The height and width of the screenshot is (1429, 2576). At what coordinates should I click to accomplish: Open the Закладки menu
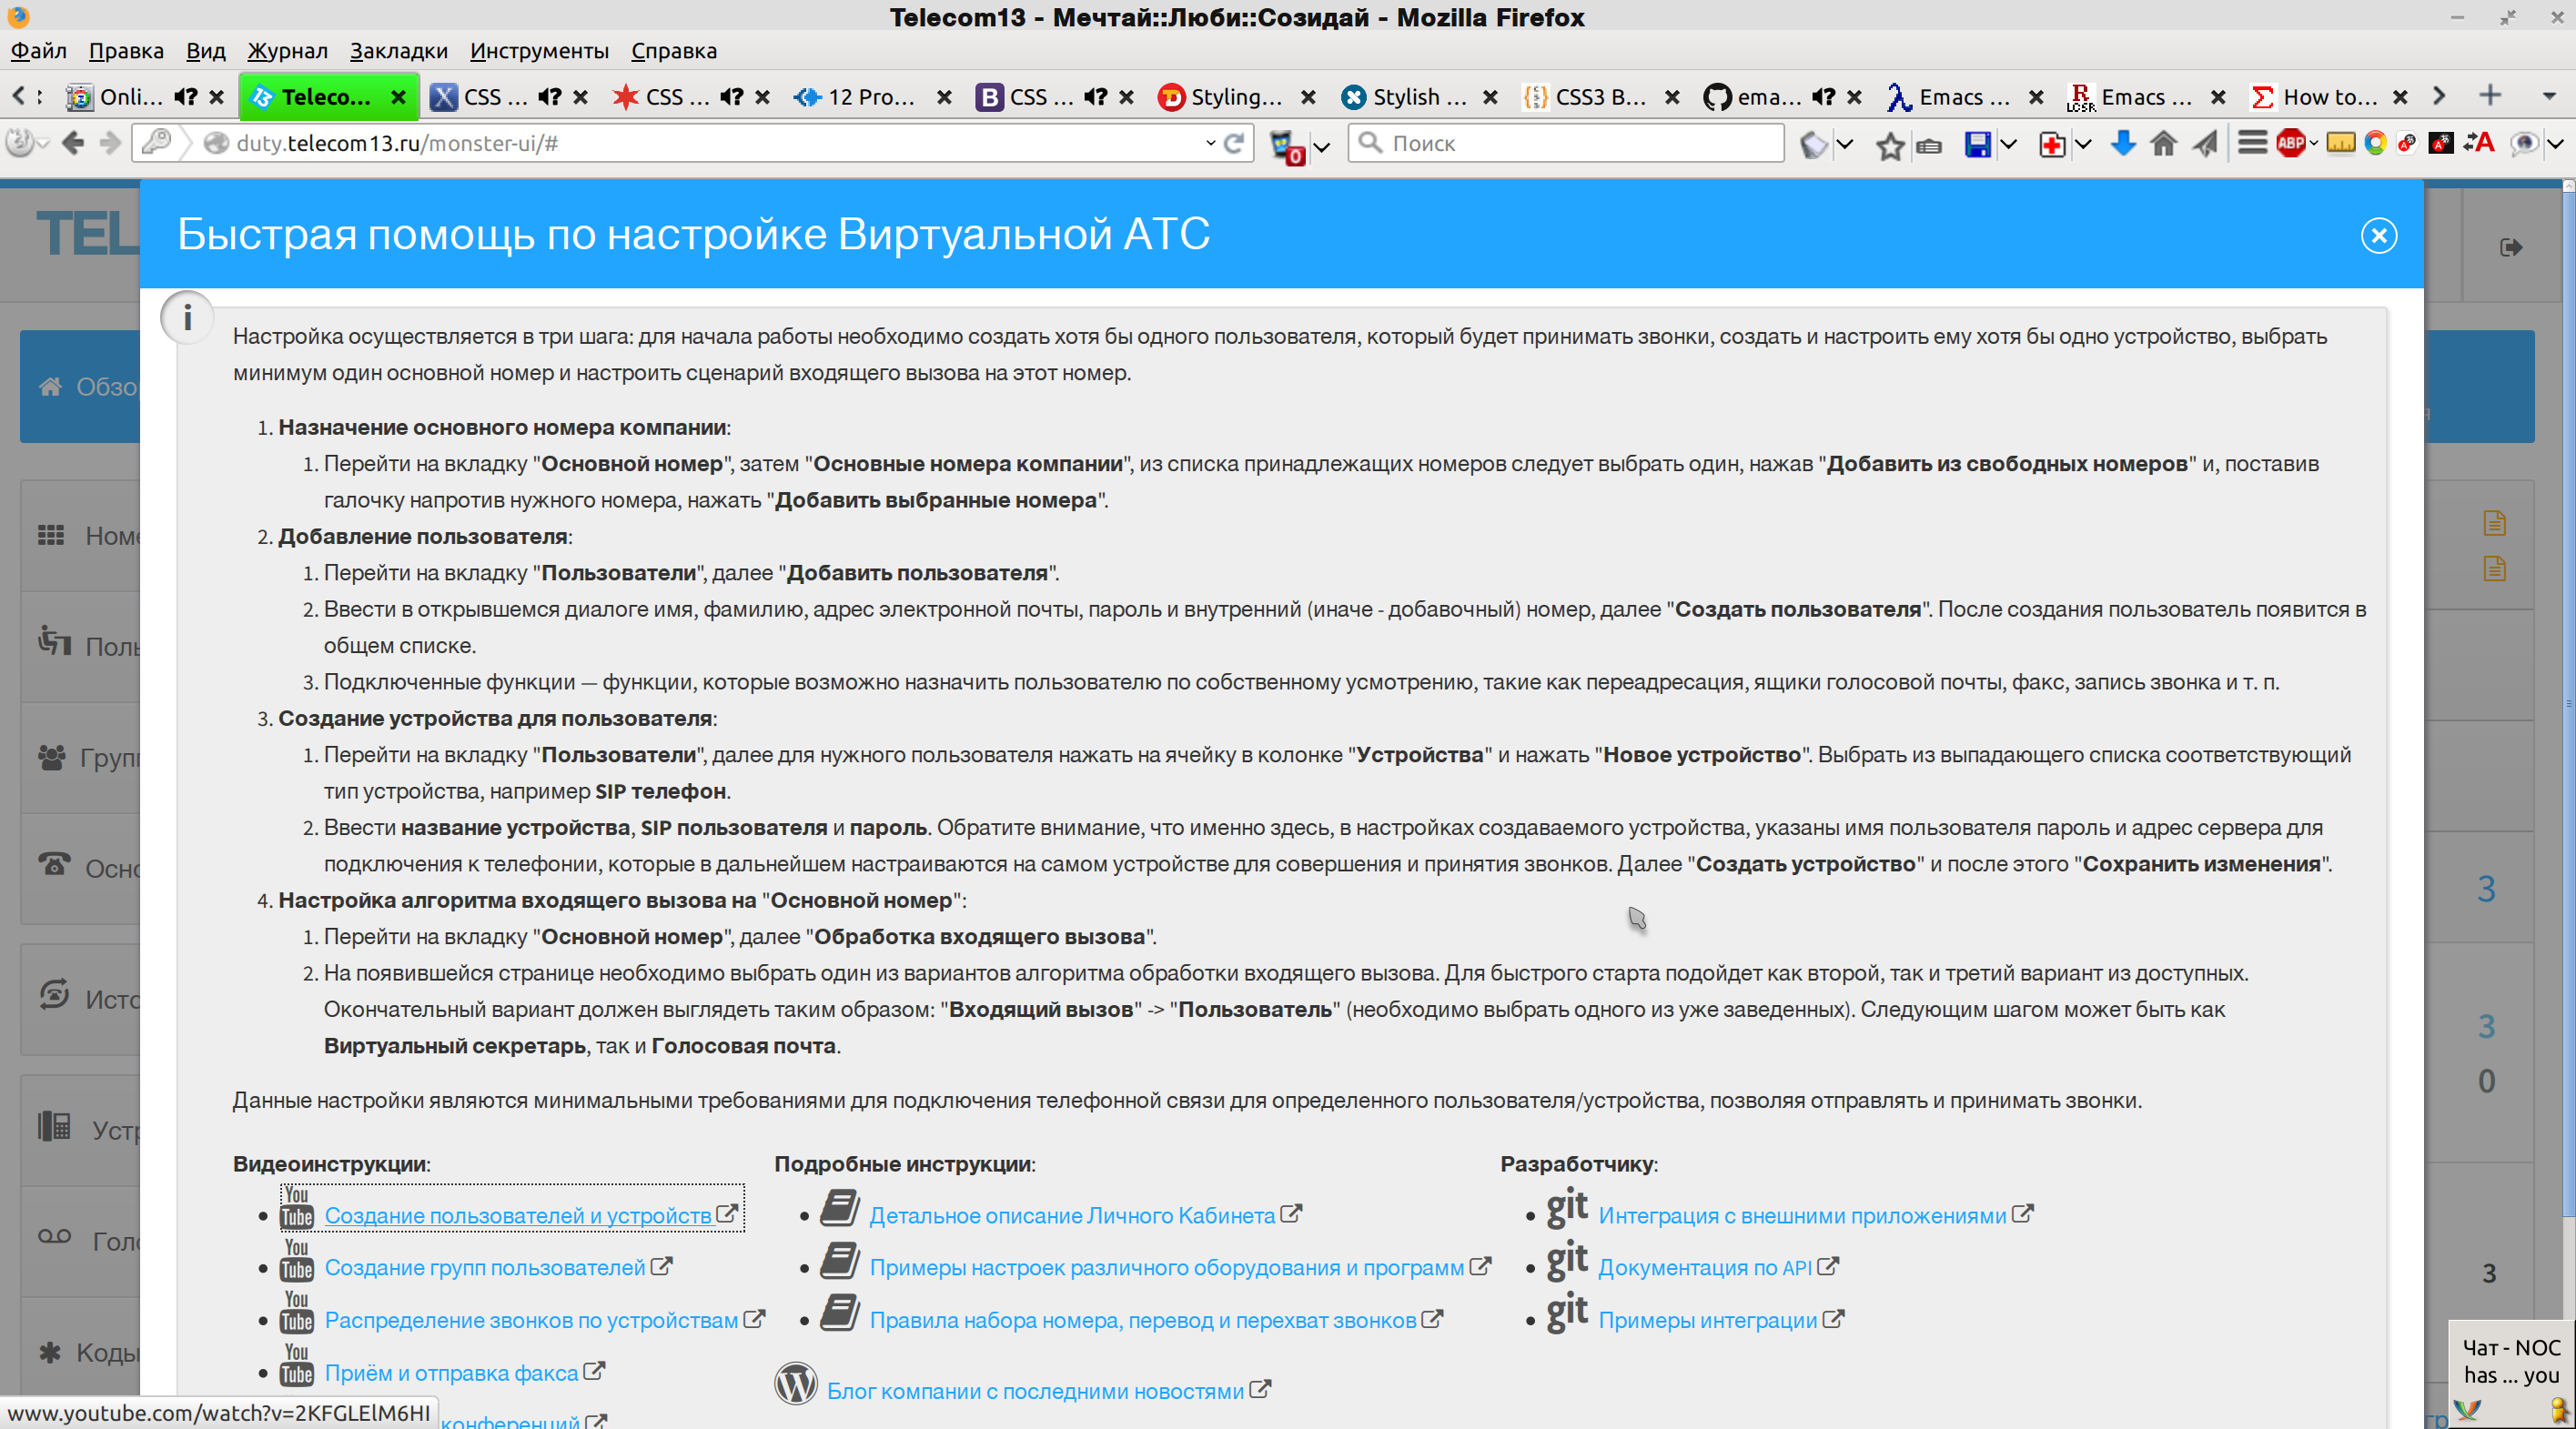click(398, 51)
